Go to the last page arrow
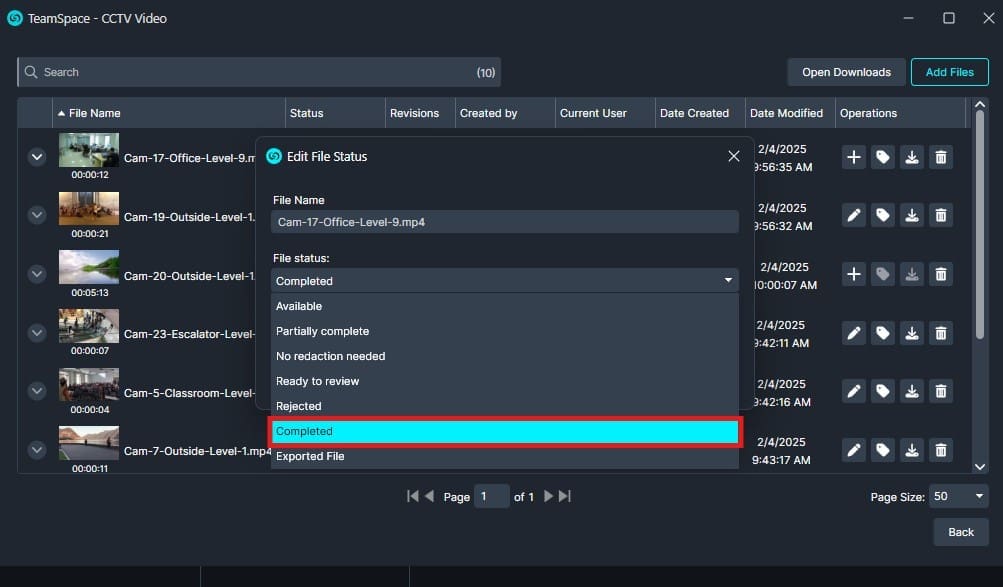 565,496
